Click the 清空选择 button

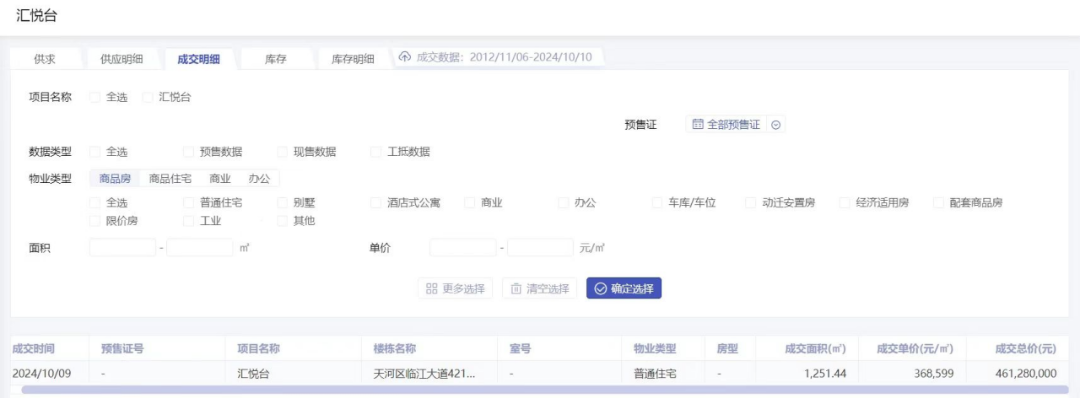pos(539,289)
